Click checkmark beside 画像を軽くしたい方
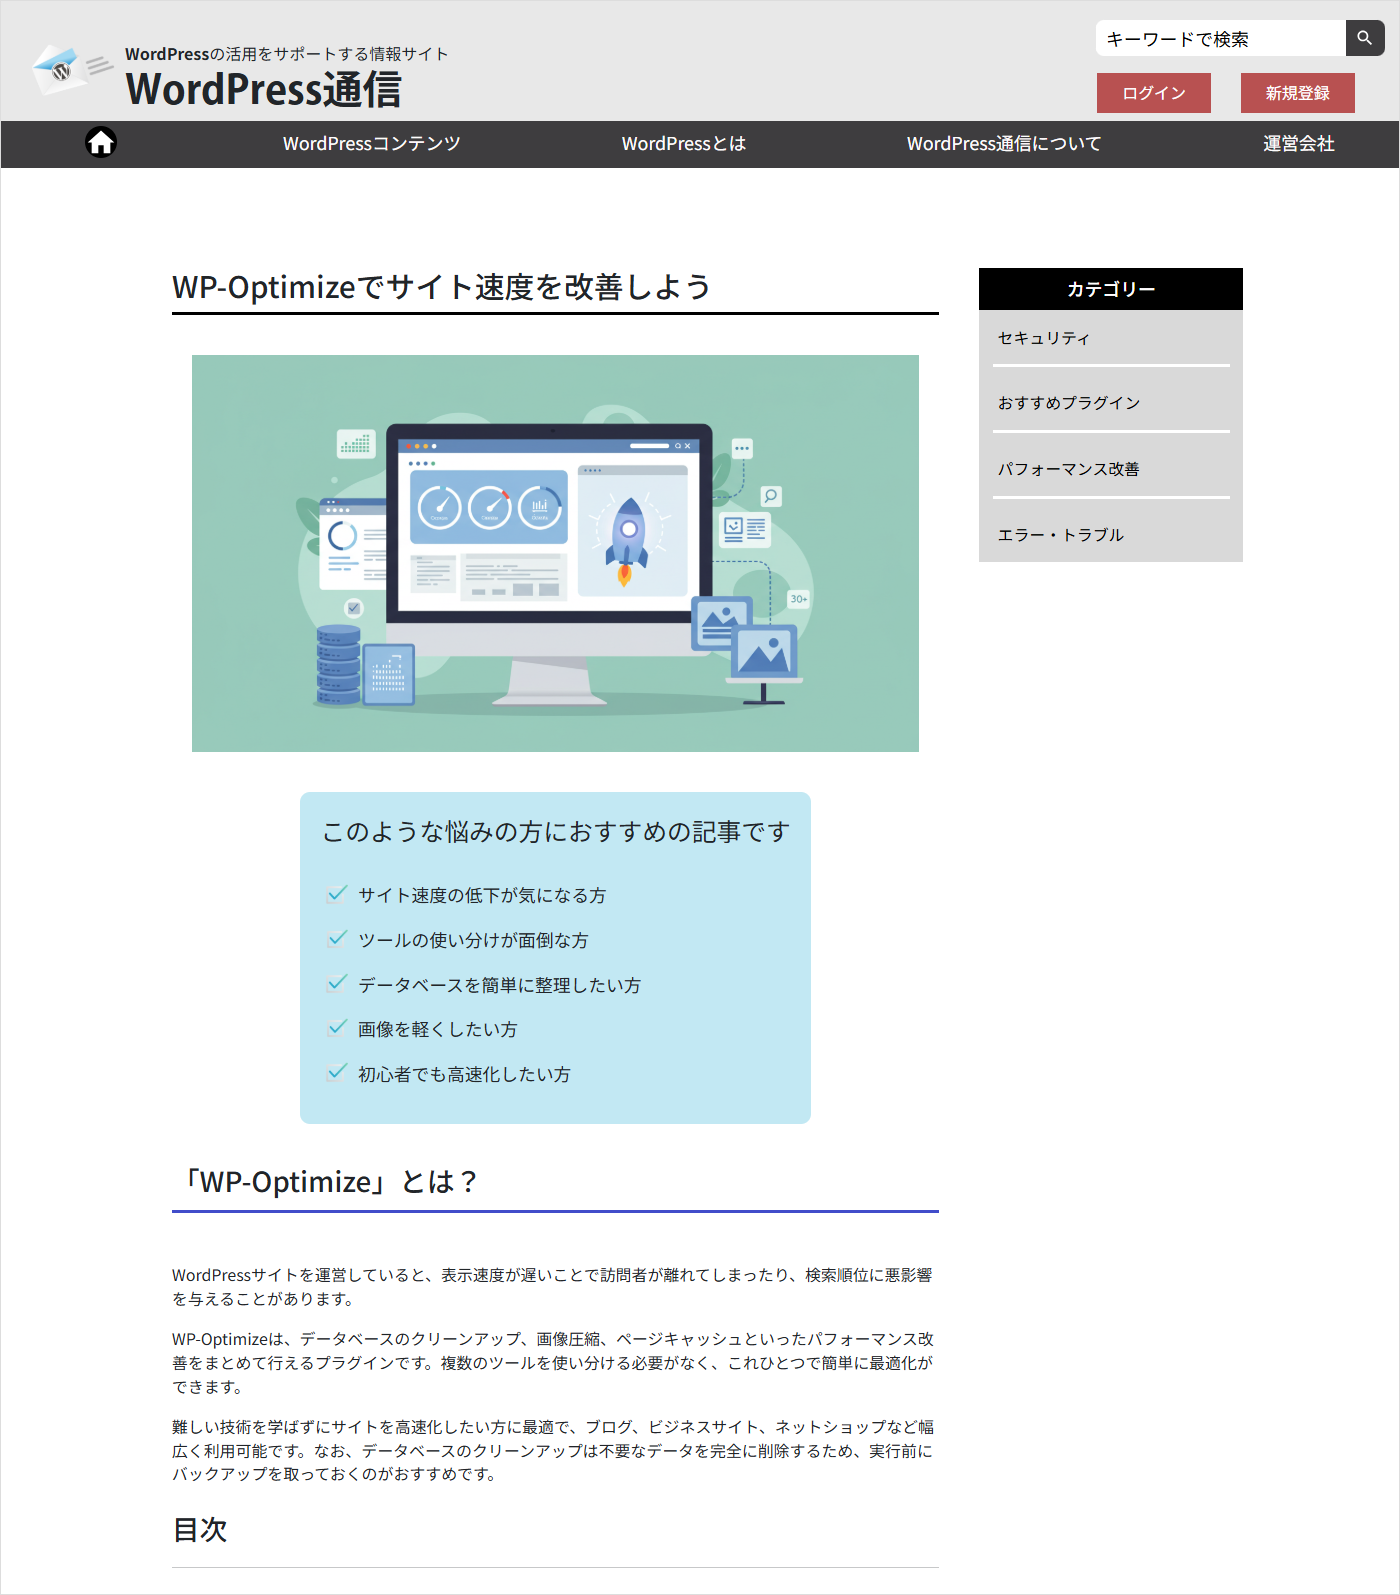1400x1595 pixels. pyautogui.click(x=337, y=1028)
